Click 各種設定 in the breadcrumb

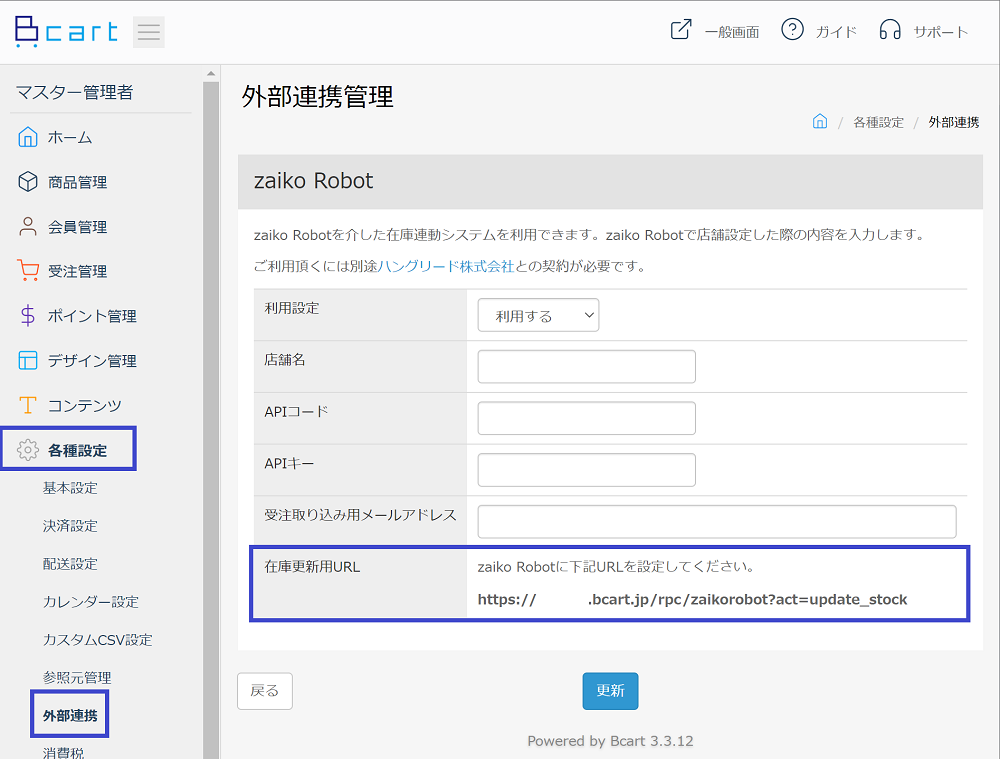pos(878,122)
